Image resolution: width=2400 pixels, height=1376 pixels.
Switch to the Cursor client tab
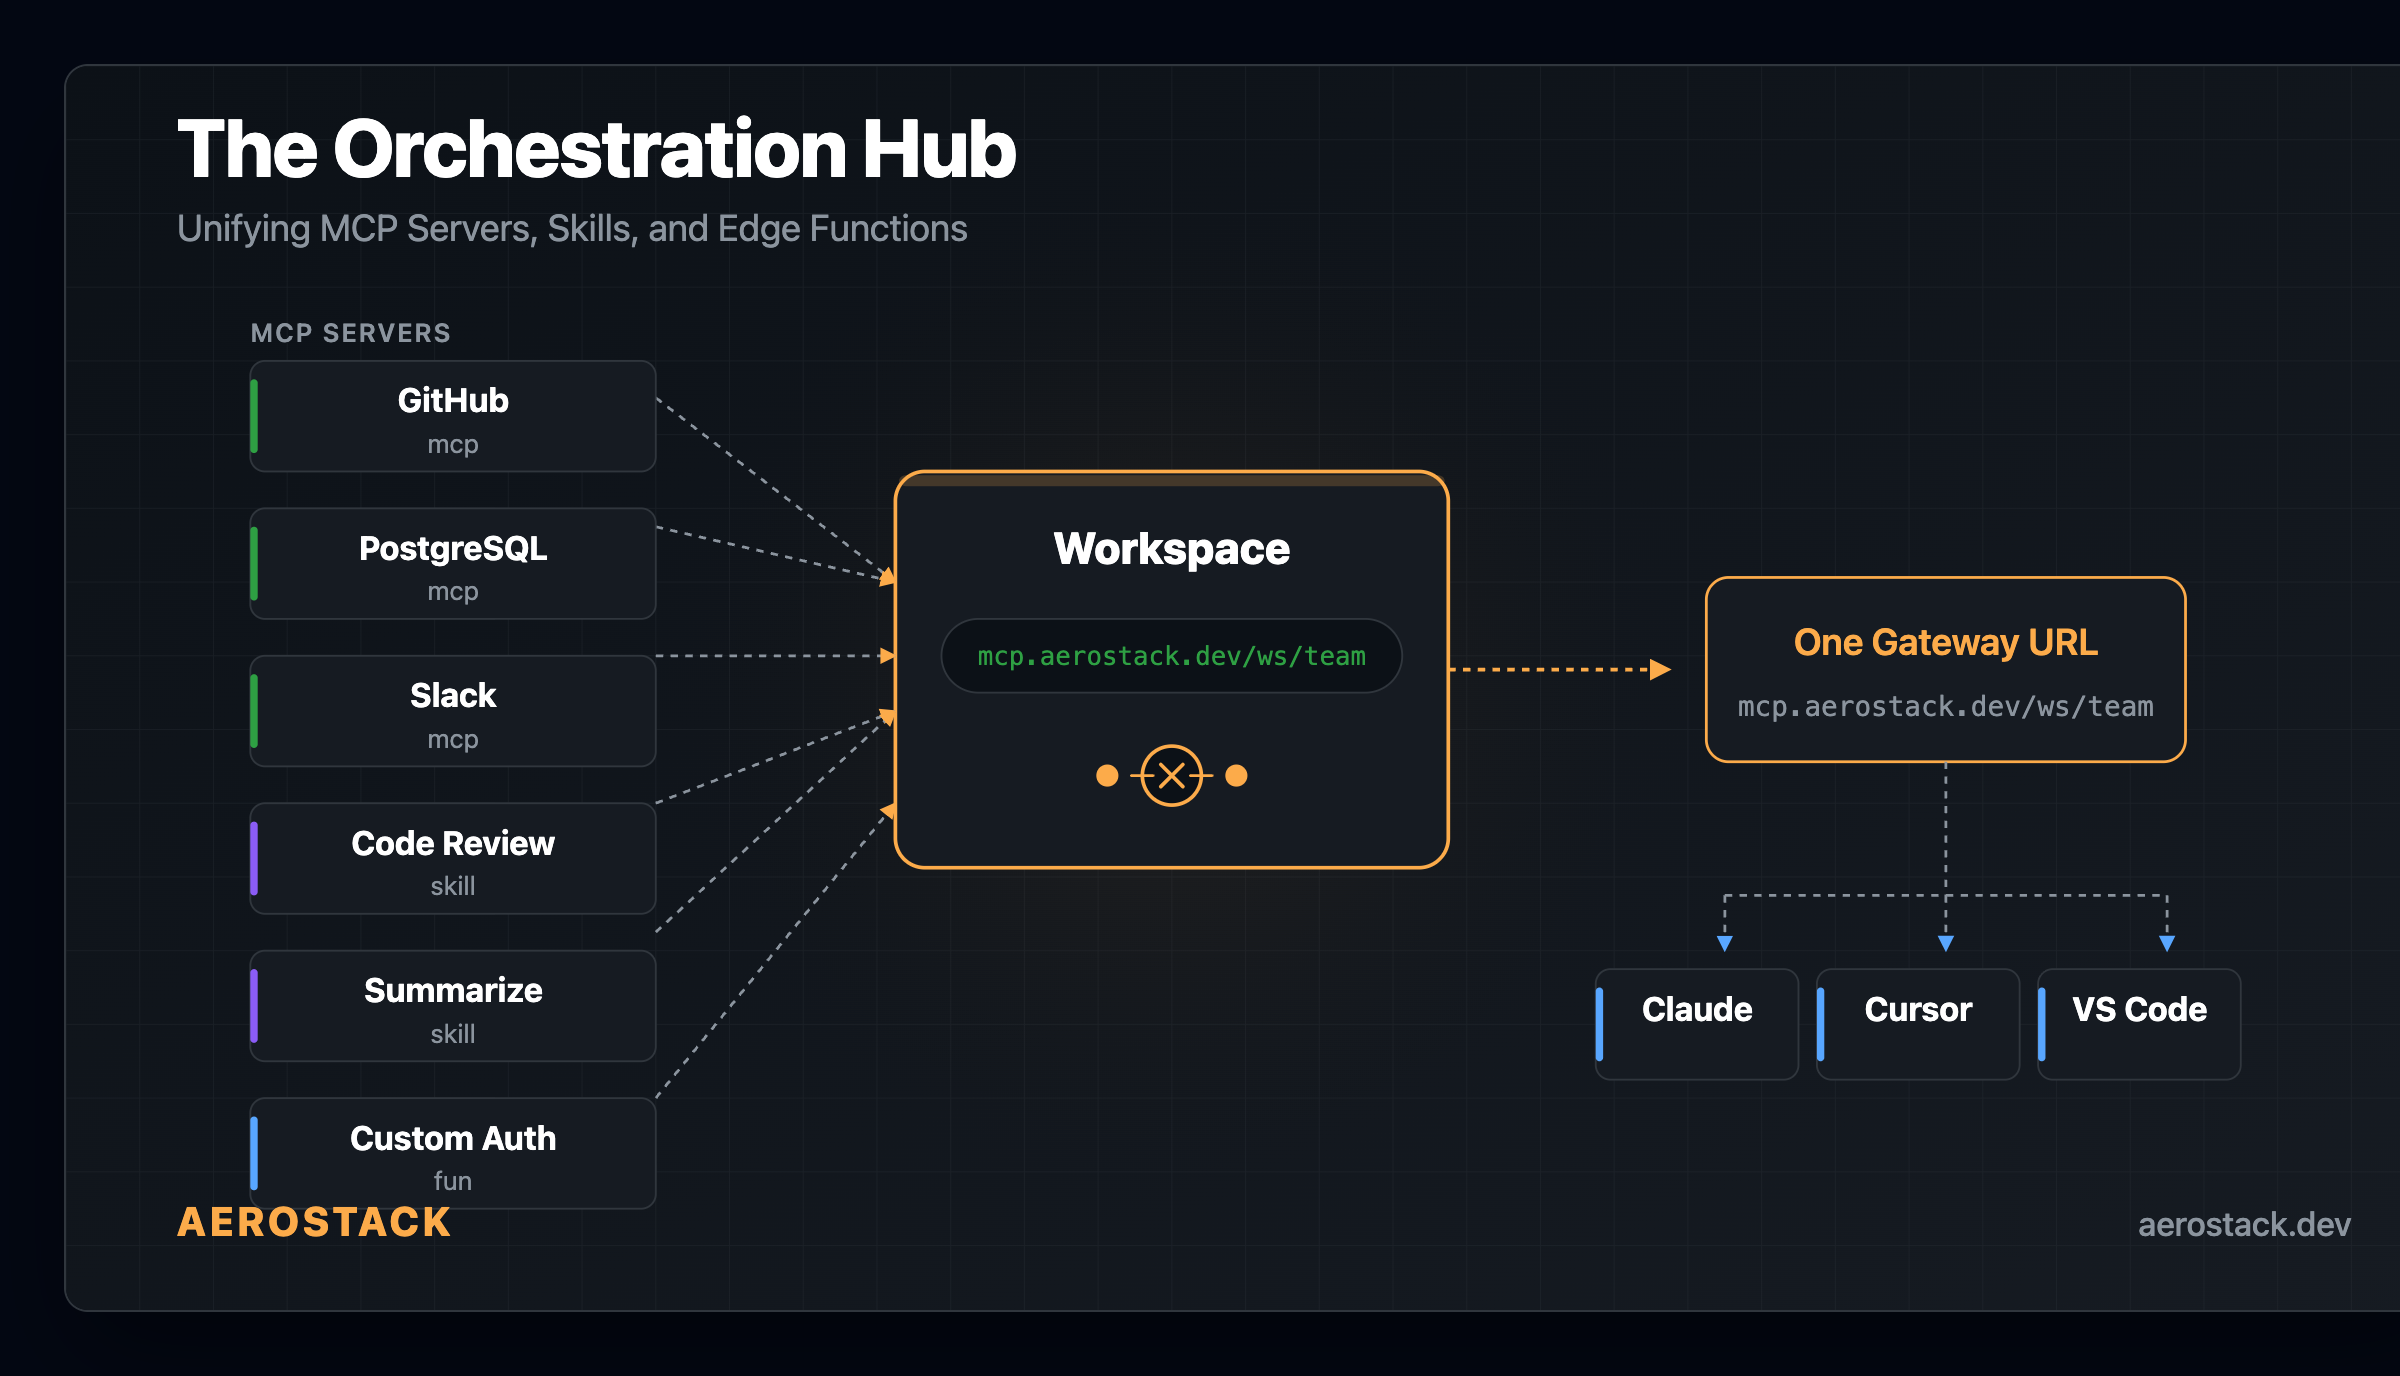click(x=1916, y=1023)
